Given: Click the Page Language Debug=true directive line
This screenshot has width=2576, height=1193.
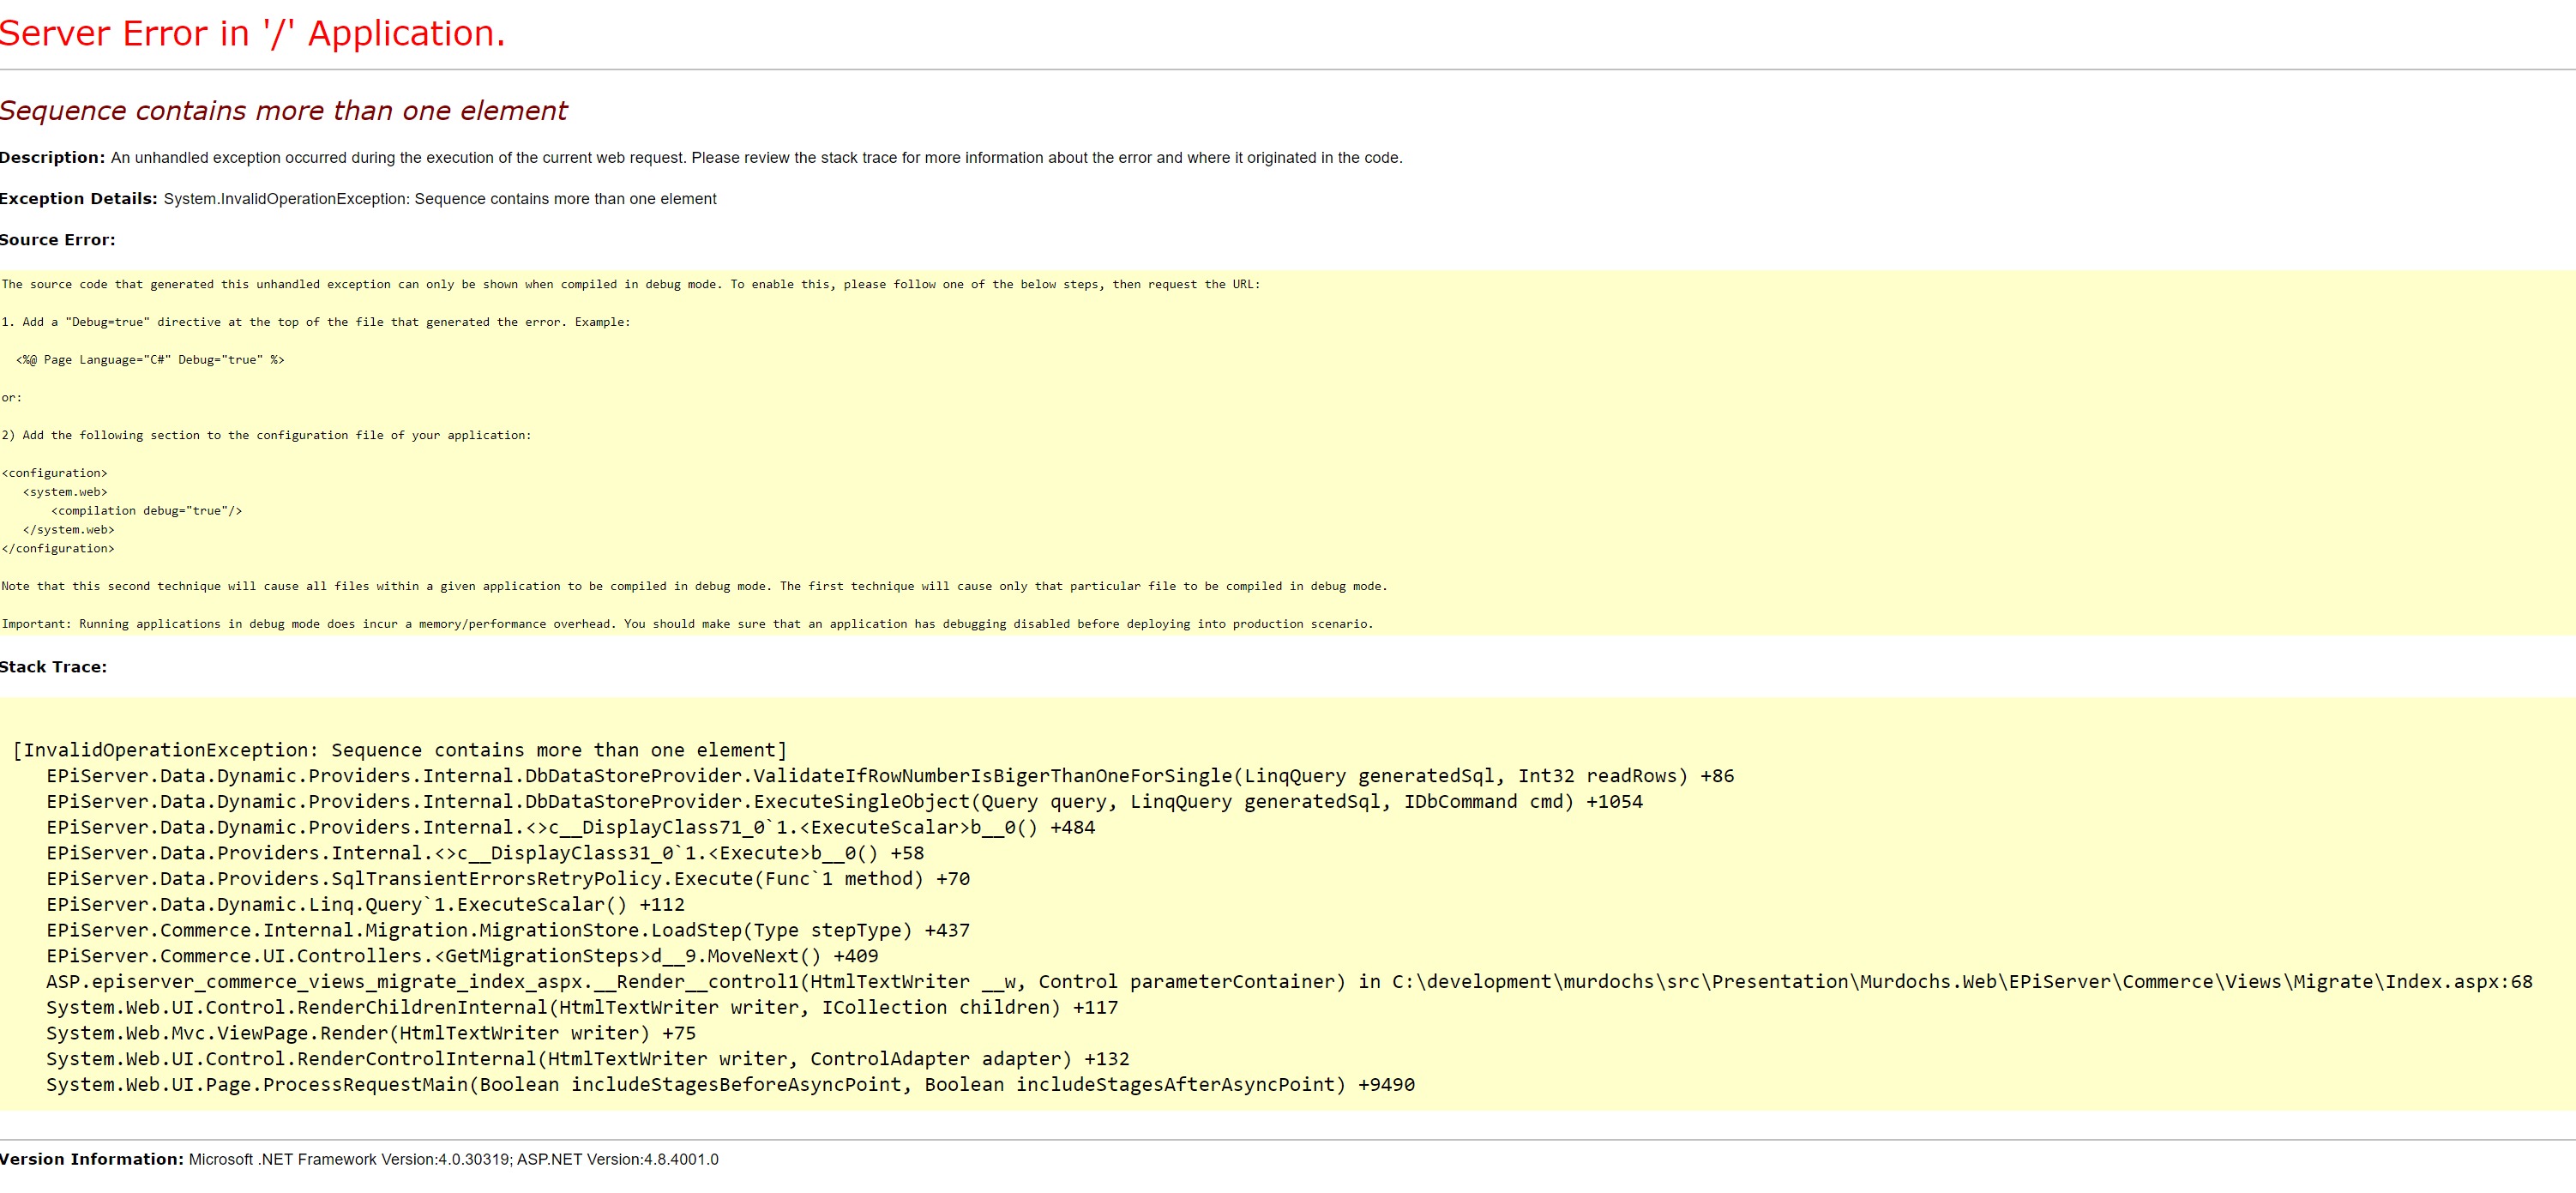Looking at the screenshot, I should tap(150, 360).
